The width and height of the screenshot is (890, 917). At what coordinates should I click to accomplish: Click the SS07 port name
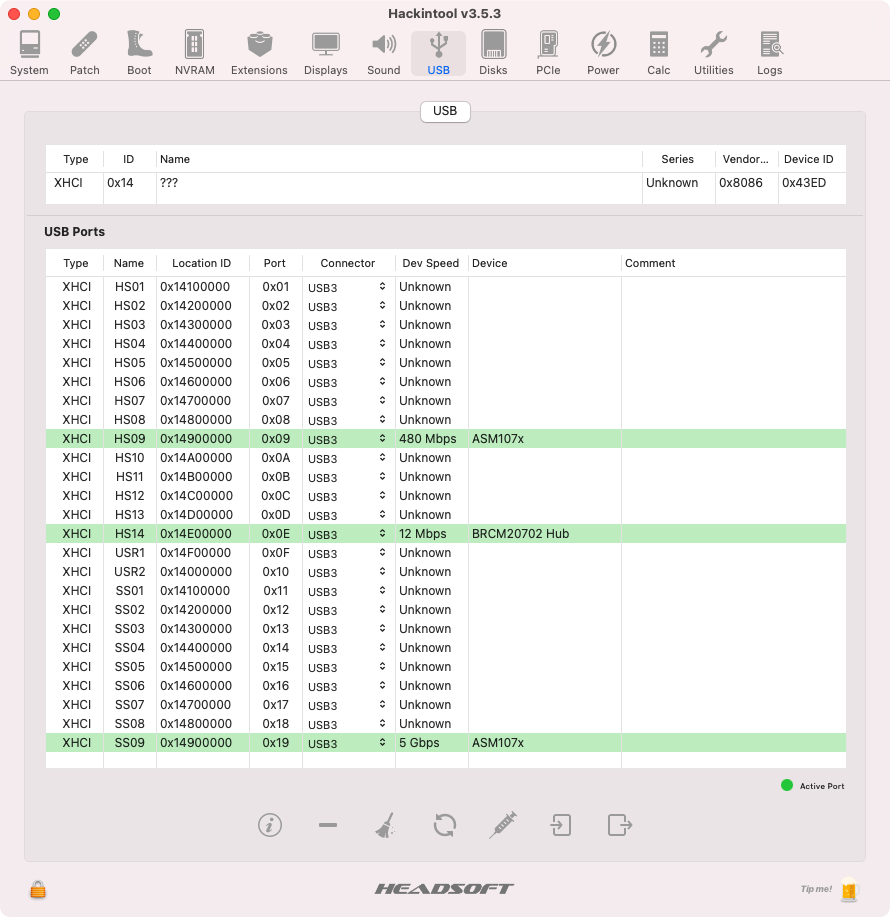coord(129,705)
